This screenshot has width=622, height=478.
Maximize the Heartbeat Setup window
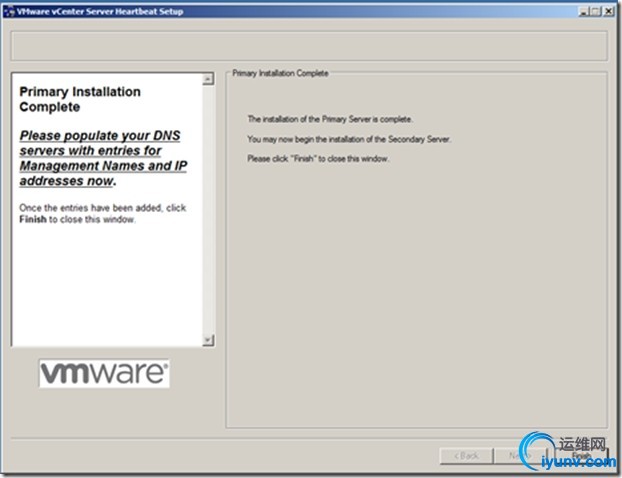click(595, 12)
